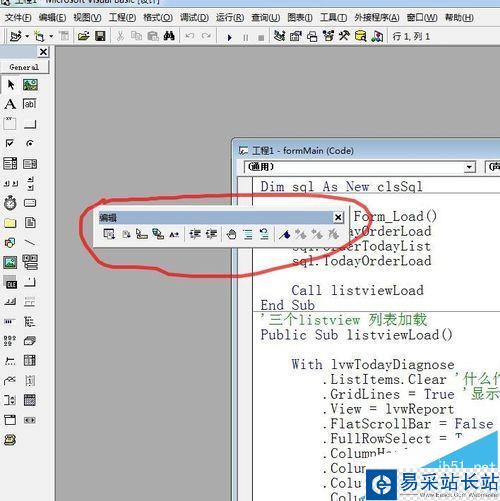Click Quick Info icon in 编辑 toolbar
The image size is (500, 501).
(142, 234)
